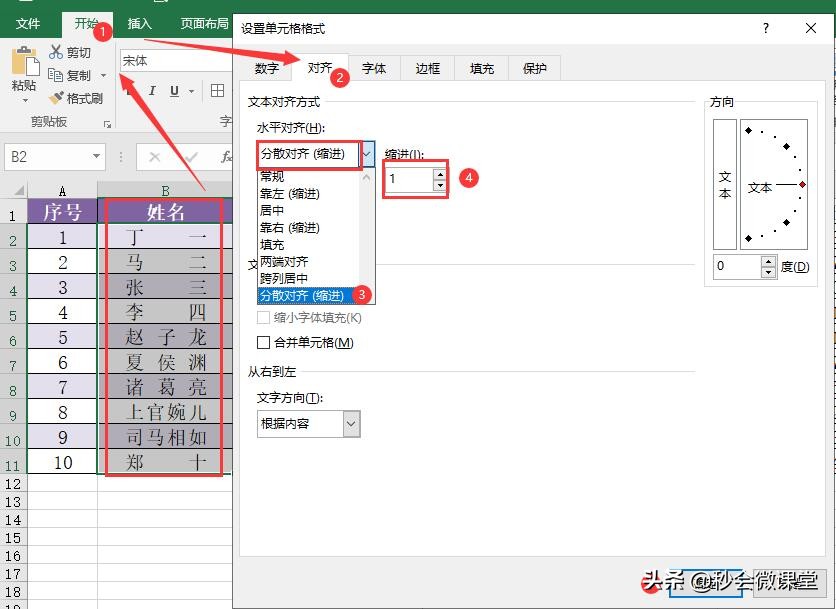Toggle italic formatting
This screenshot has height=609, width=836.
(x=152, y=91)
